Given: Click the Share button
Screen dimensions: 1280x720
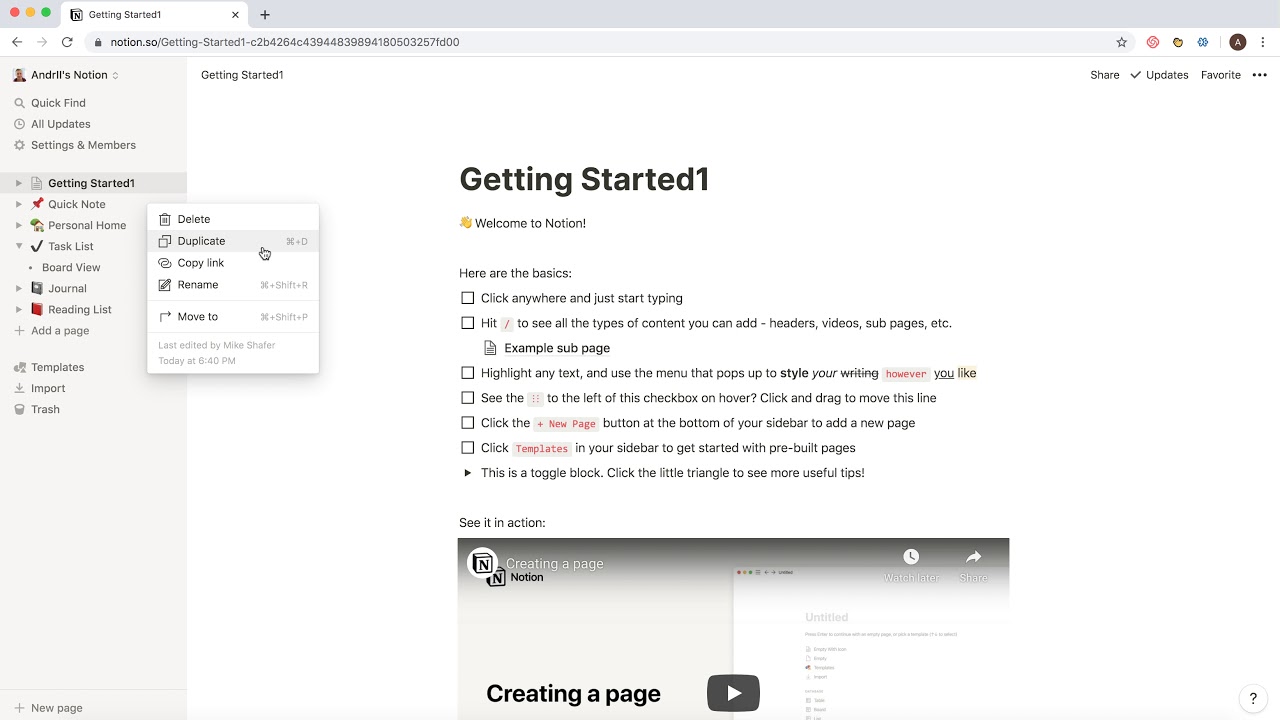Looking at the screenshot, I should click(x=1105, y=75).
